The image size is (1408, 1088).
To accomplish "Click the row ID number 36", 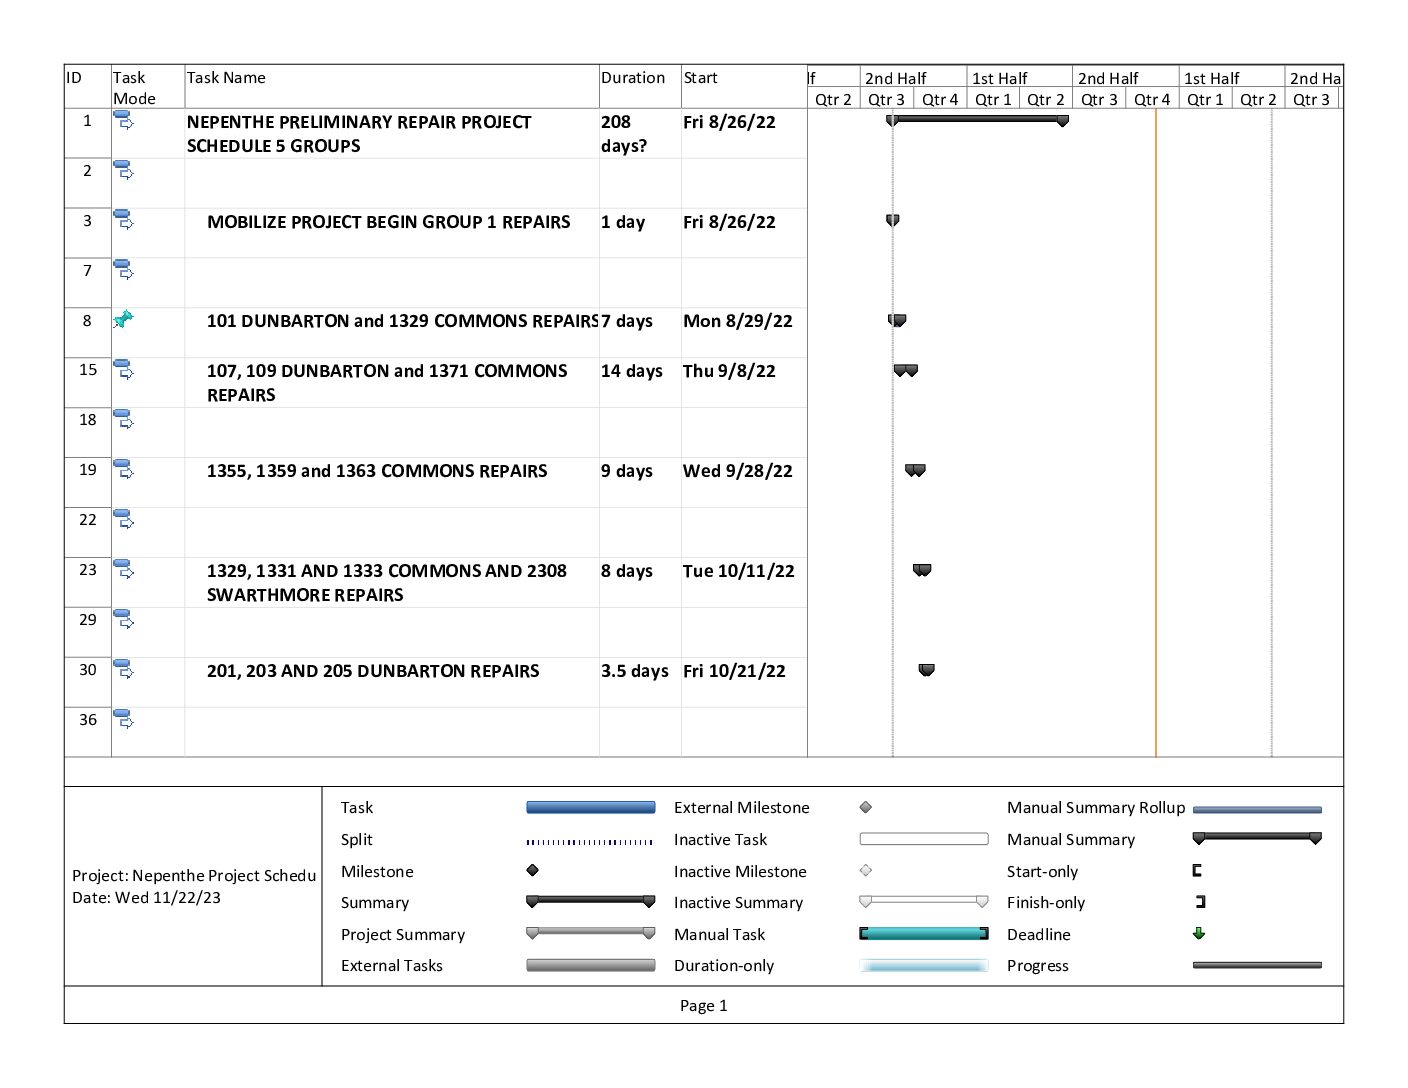I will tap(88, 719).
